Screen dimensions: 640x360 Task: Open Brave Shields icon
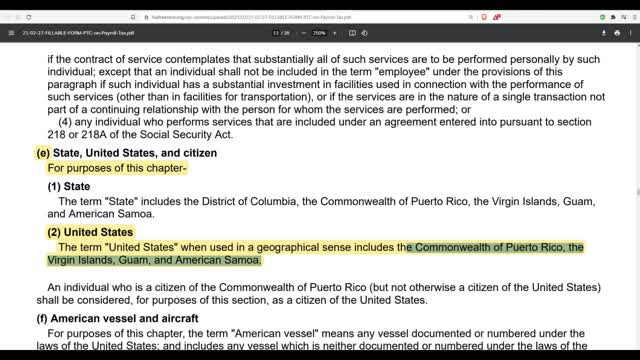(484, 17)
